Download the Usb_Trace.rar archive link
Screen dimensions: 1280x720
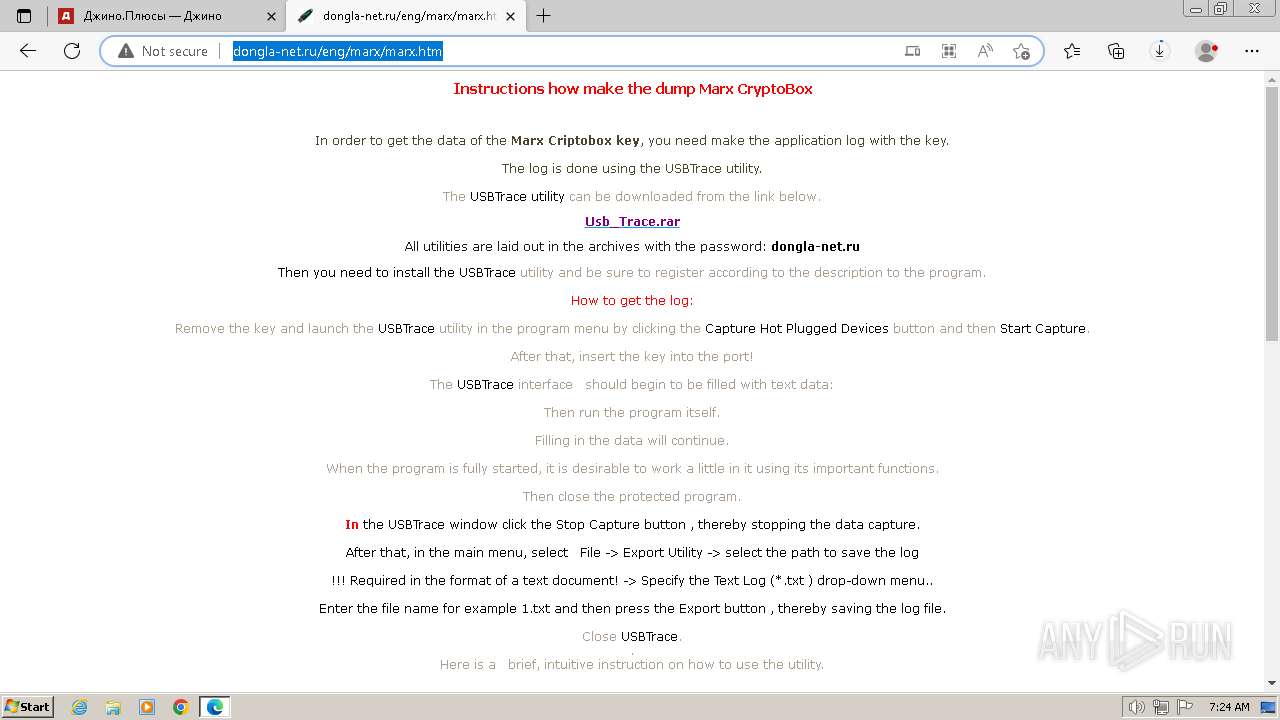(x=632, y=222)
